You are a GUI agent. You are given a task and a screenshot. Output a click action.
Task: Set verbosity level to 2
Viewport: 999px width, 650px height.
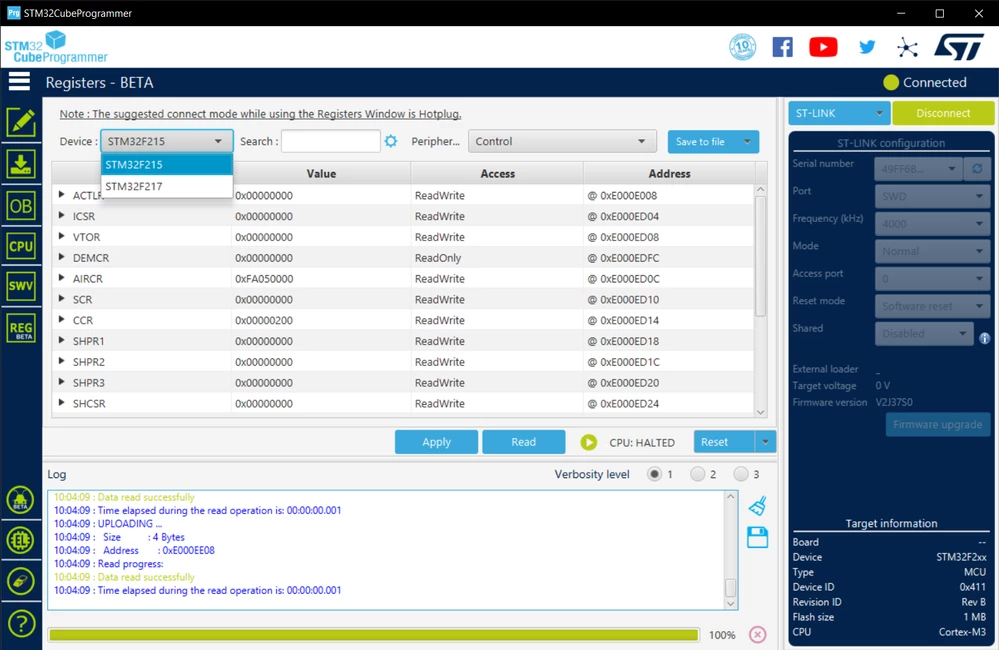pos(698,474)
